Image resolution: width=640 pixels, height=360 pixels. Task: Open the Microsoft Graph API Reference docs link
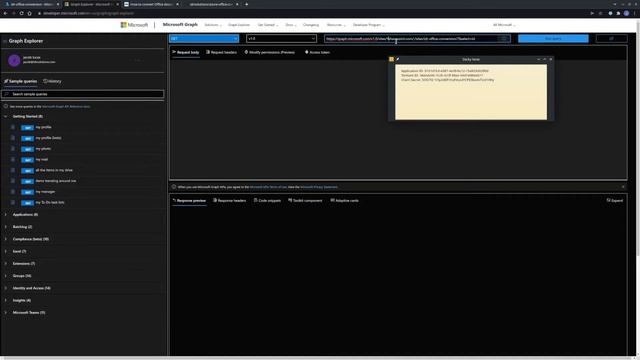tap(66, 107)
